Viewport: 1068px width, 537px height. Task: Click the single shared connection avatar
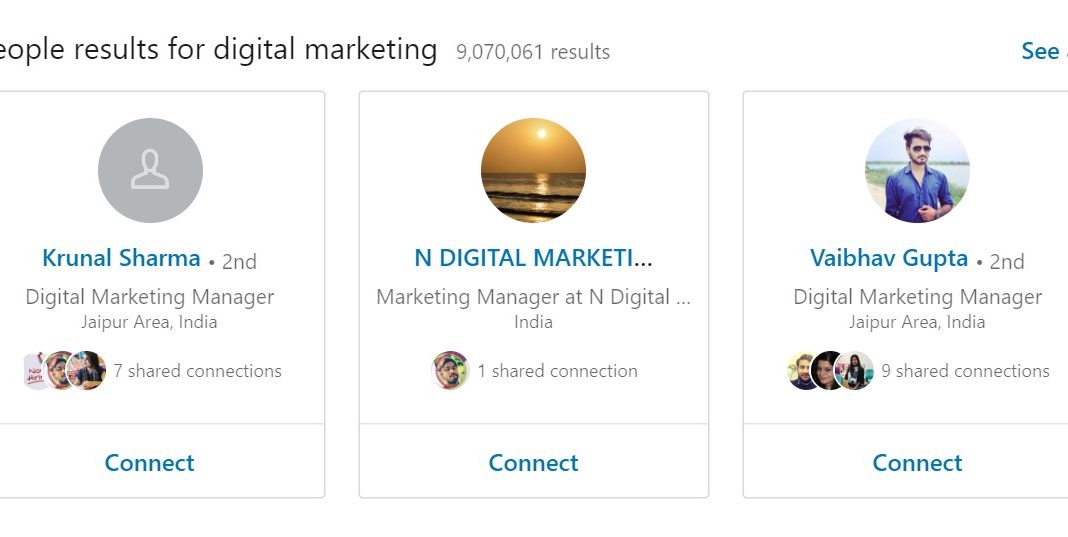(450, 371)
